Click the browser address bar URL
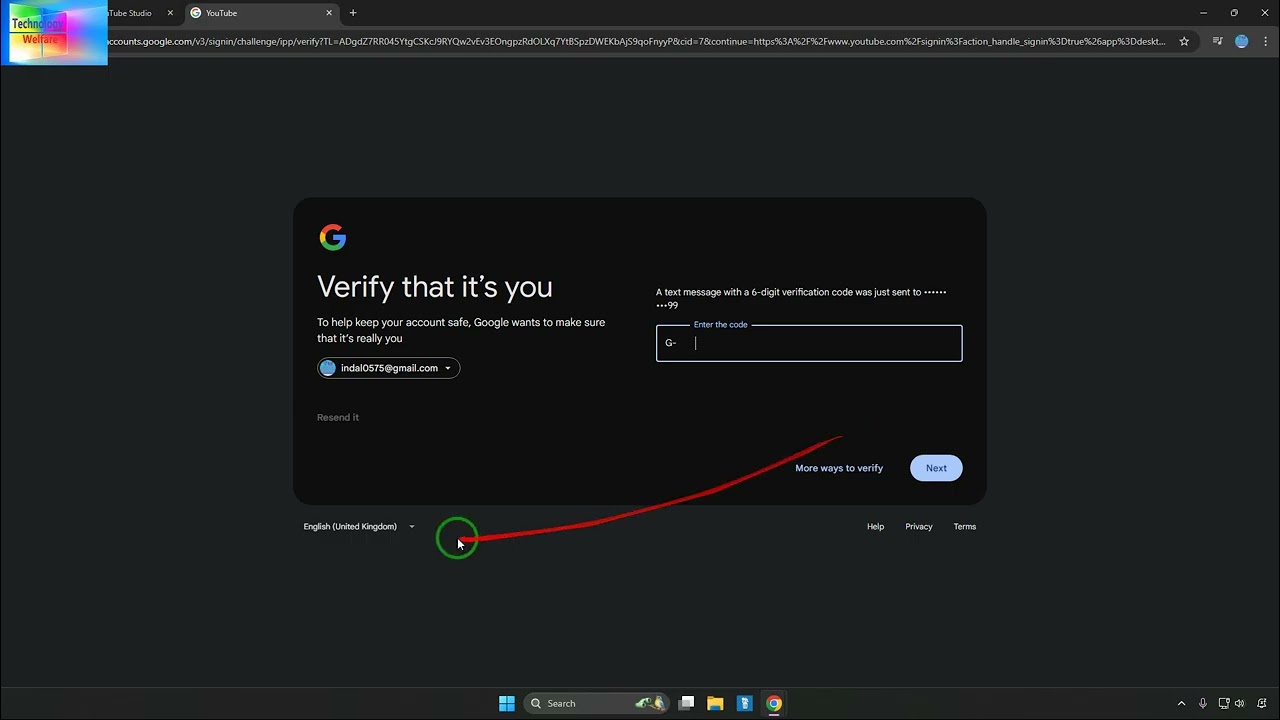The image size is (1280, 720). (x=635, y=41)
